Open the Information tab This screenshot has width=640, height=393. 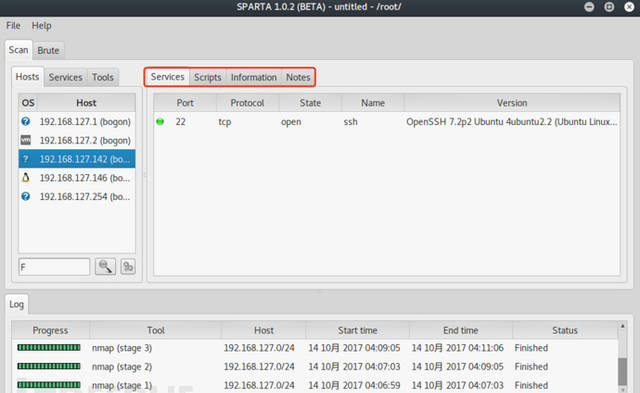(253, 77)
